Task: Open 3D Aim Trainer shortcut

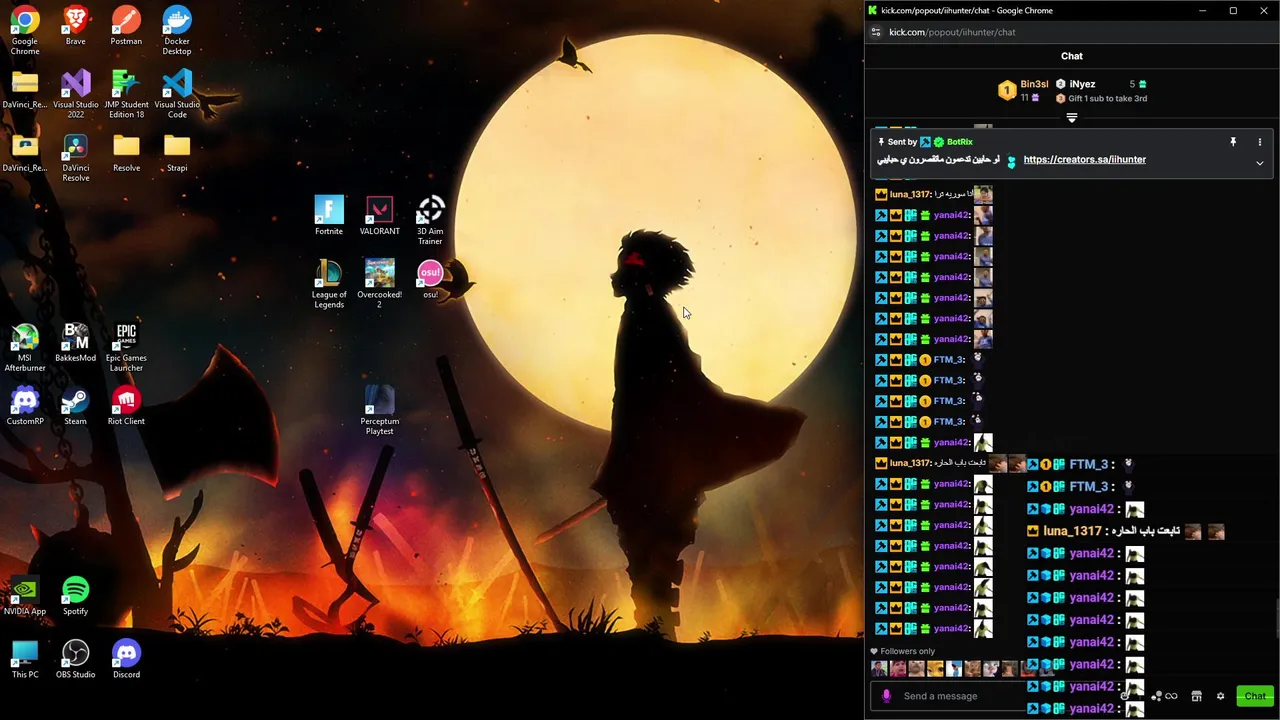Action: tap(430, 221)
